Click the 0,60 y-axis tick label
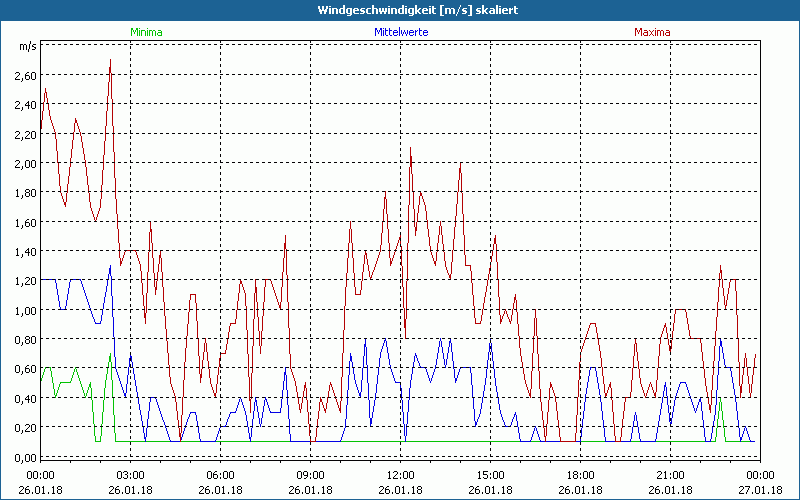 click(x=25, y=369)
